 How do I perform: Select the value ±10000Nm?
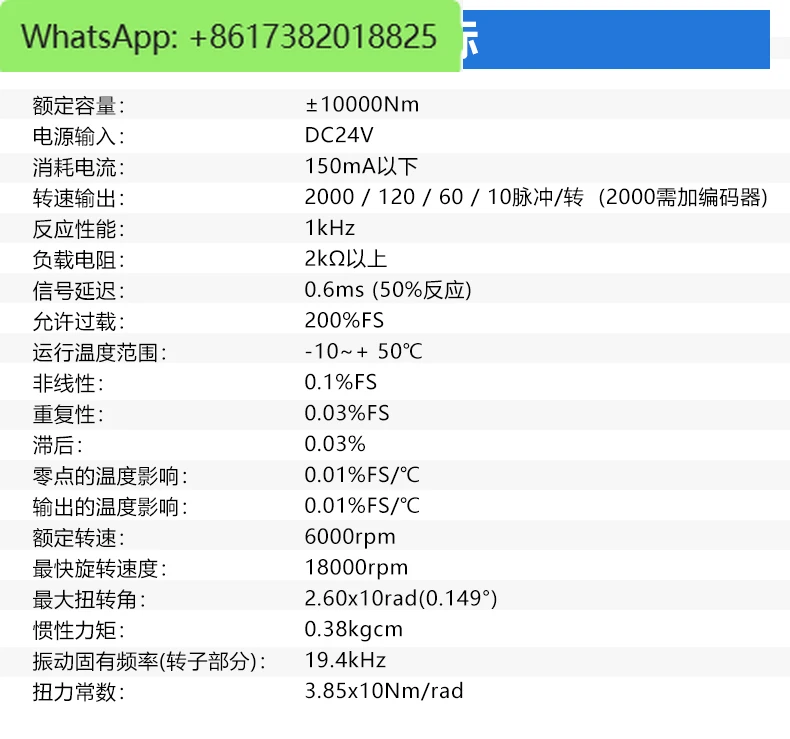[x=362, y=104]
